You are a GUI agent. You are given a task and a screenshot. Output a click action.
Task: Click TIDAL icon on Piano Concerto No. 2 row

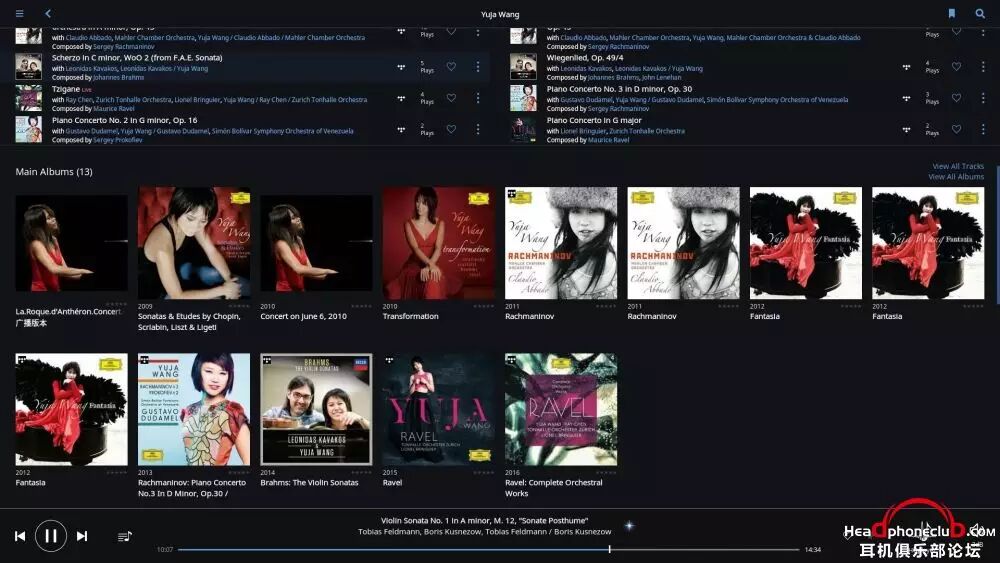coord(401,129)
